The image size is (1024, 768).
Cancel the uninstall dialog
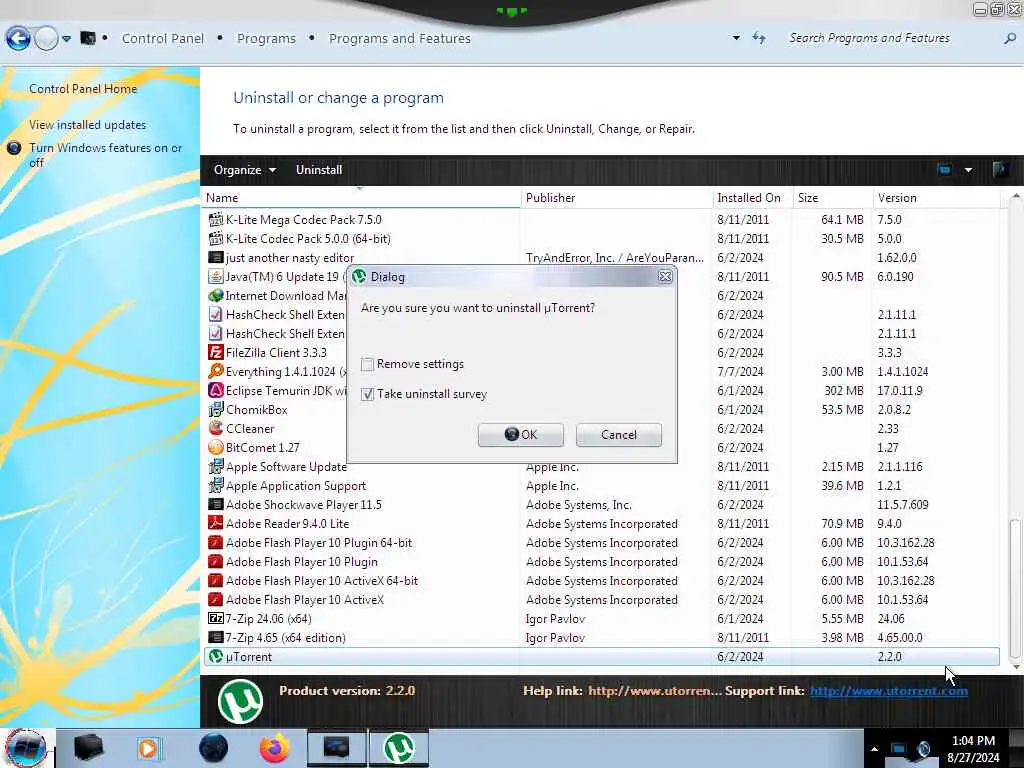tap(618, 435)
